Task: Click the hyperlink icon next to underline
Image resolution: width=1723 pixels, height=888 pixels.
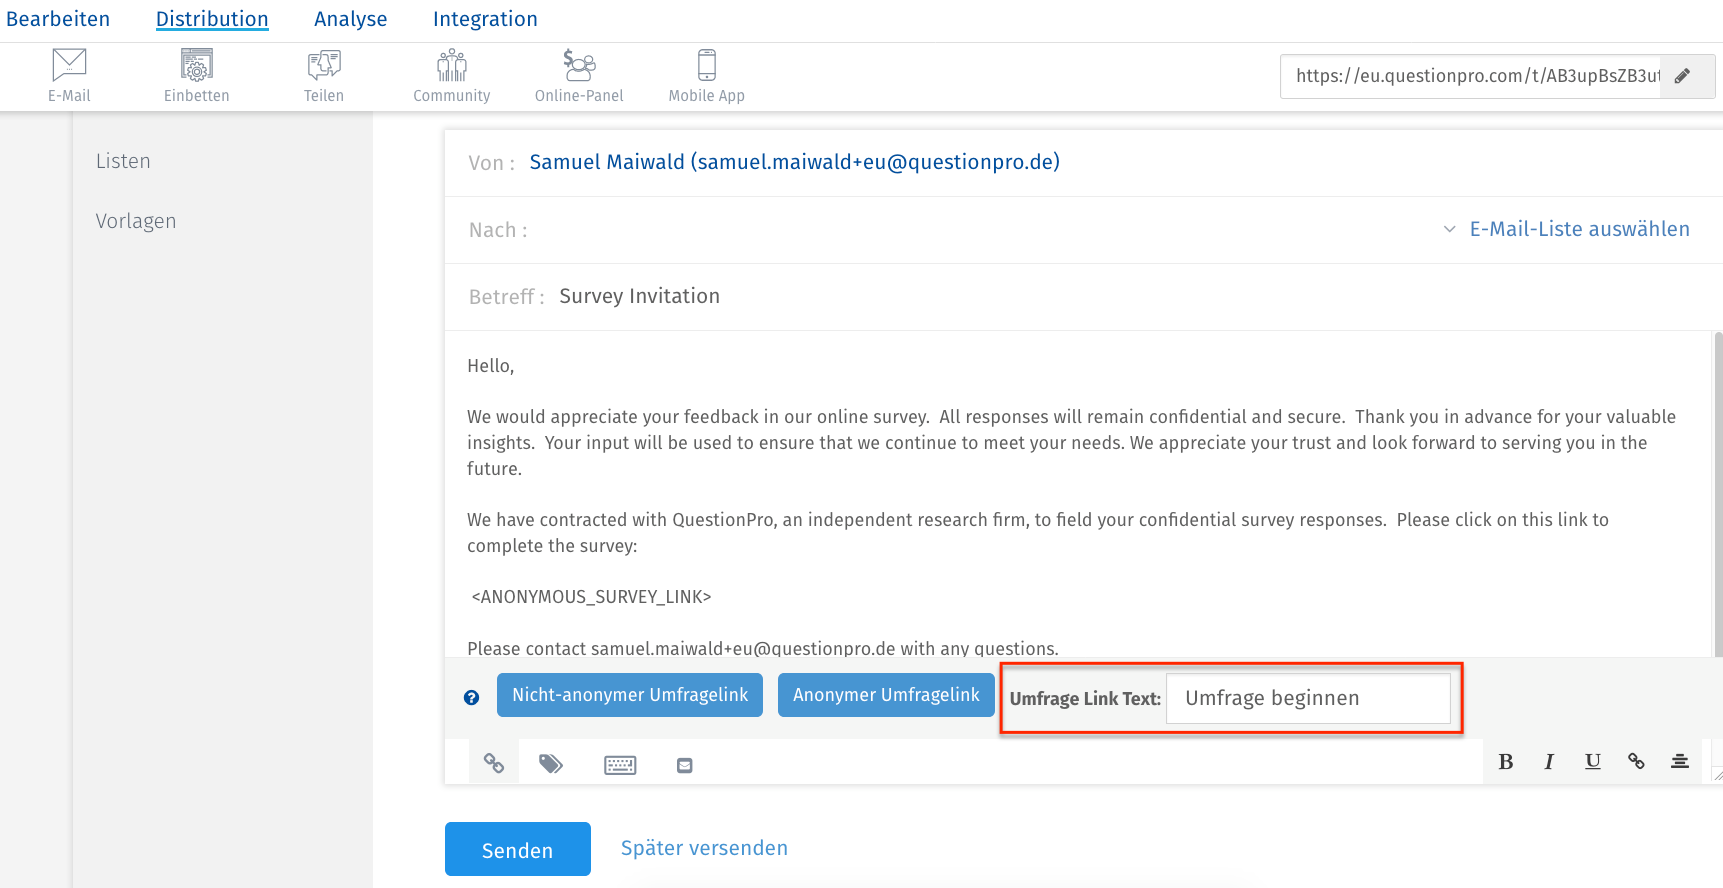Action: pos(1636,762)
